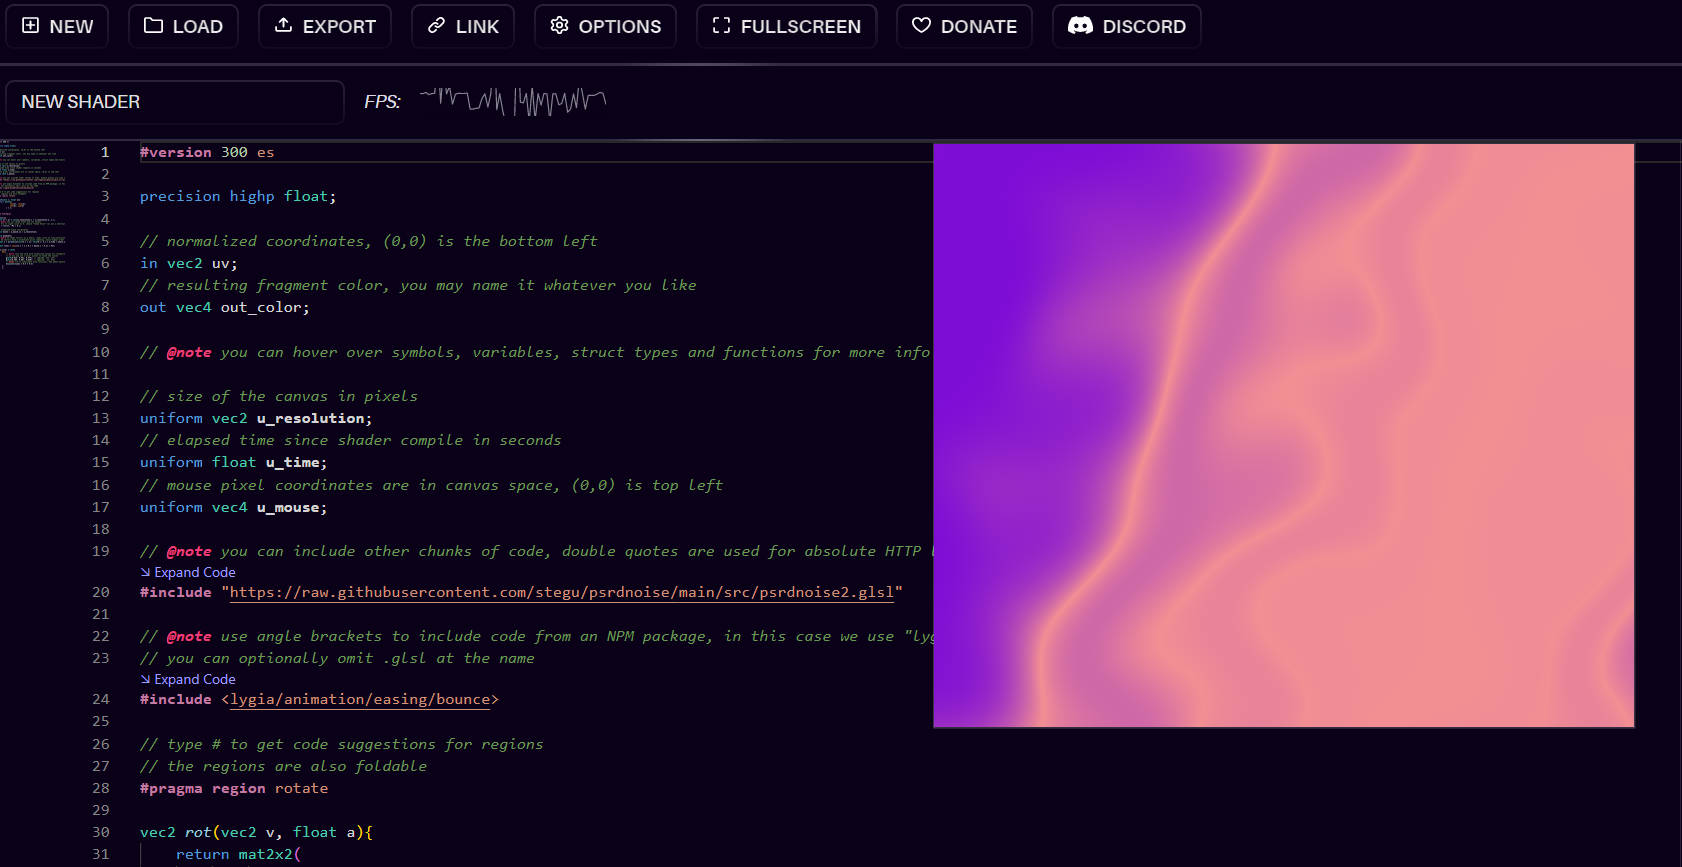Open the psrdnoise2.glsl GitHub URL

(562, 593)
